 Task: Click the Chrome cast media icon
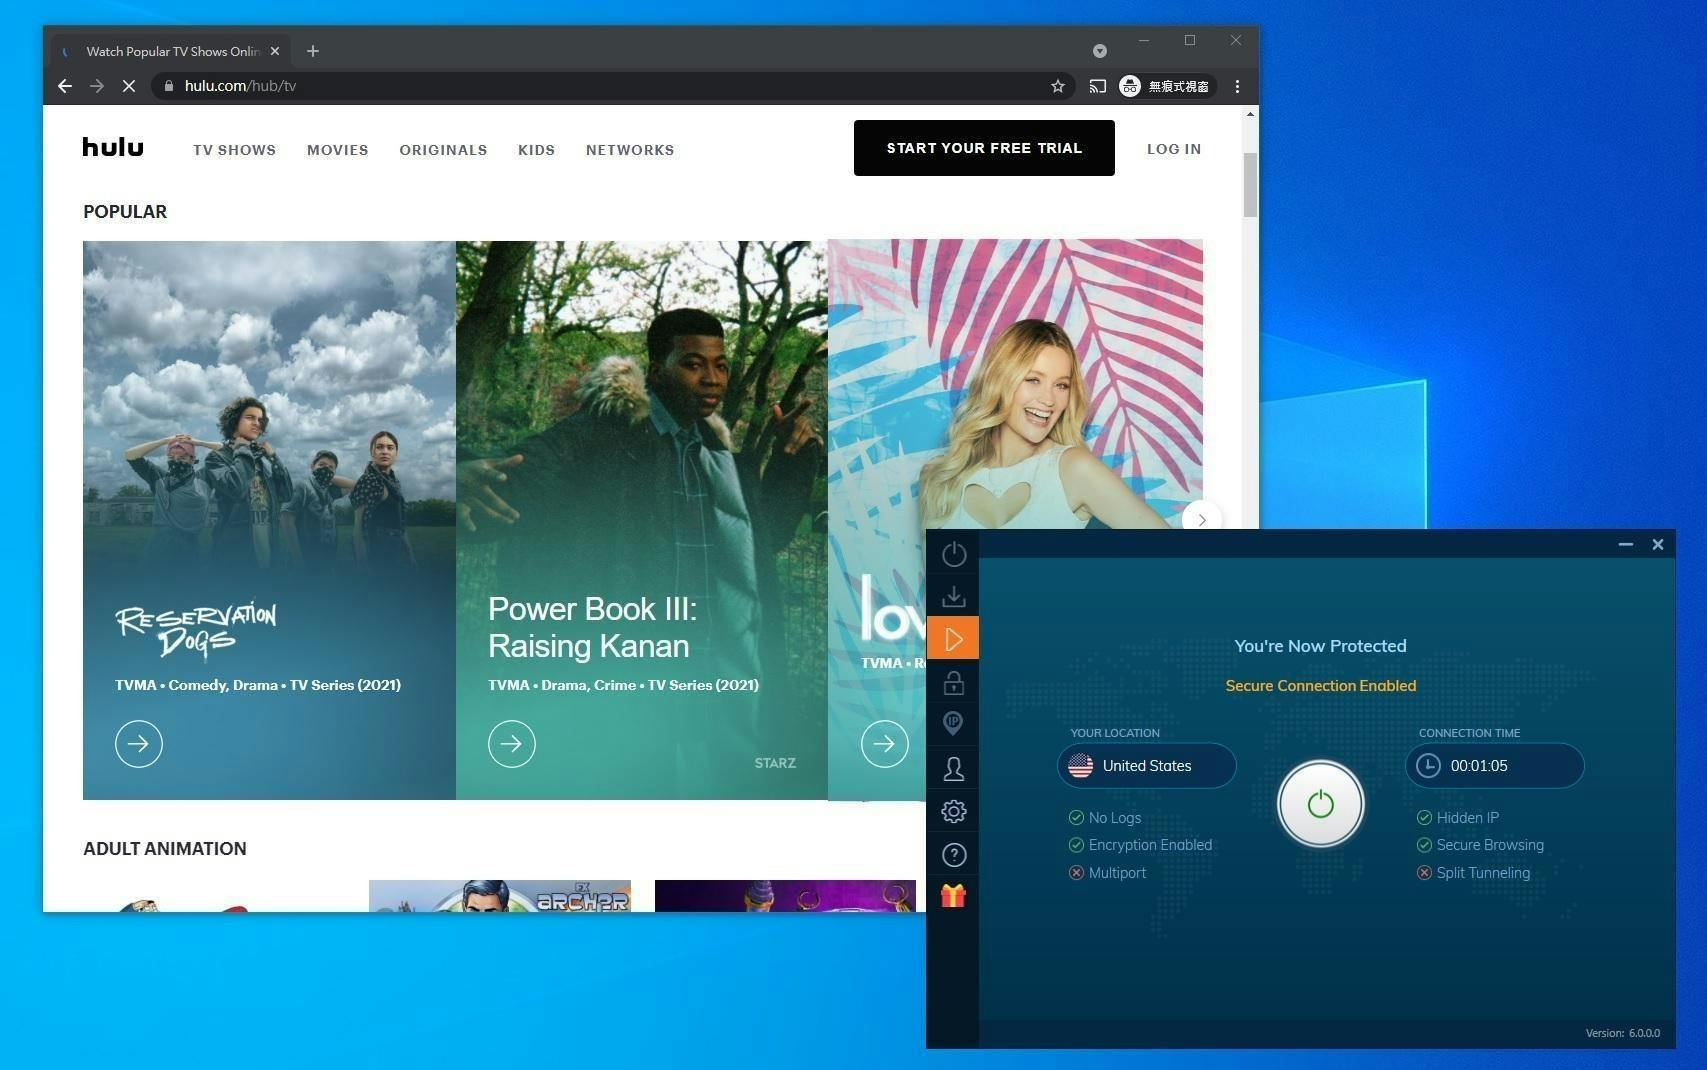coord(1098,86)
